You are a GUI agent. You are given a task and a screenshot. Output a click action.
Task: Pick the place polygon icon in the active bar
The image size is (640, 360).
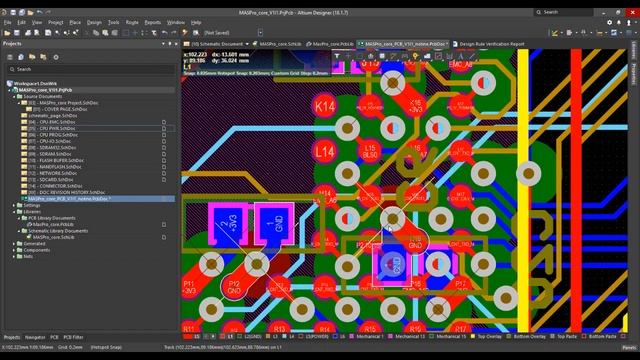(x=427, y=56)
